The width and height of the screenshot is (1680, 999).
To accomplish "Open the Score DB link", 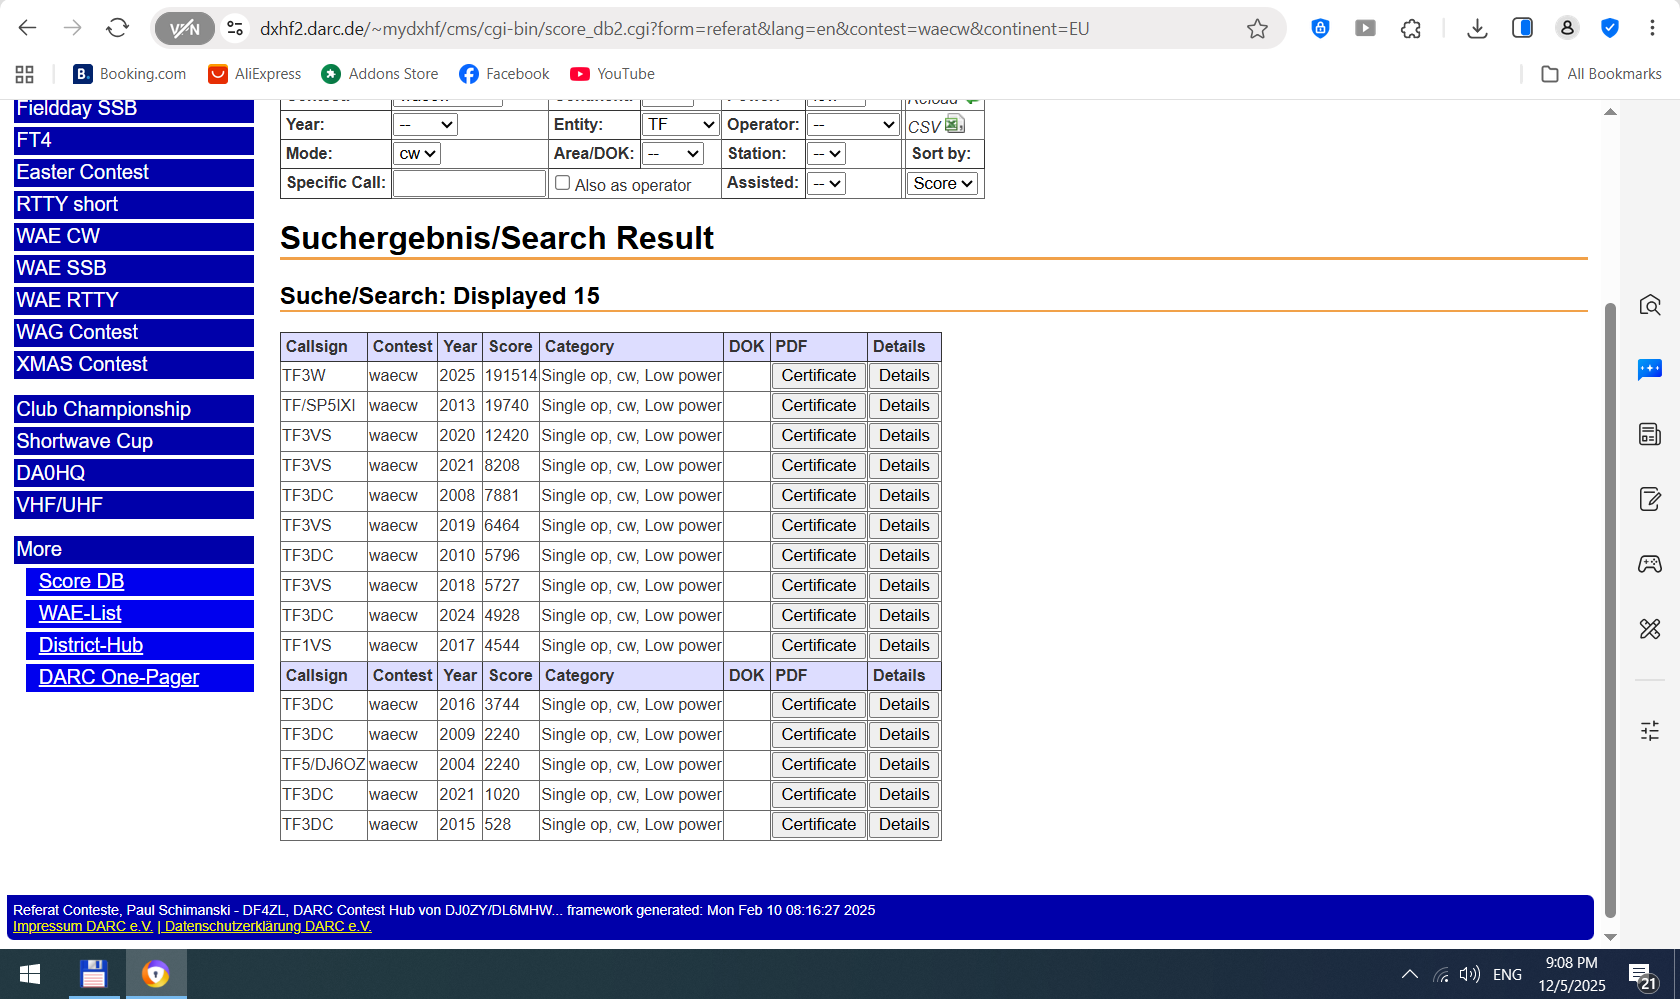I will point(82,582).
